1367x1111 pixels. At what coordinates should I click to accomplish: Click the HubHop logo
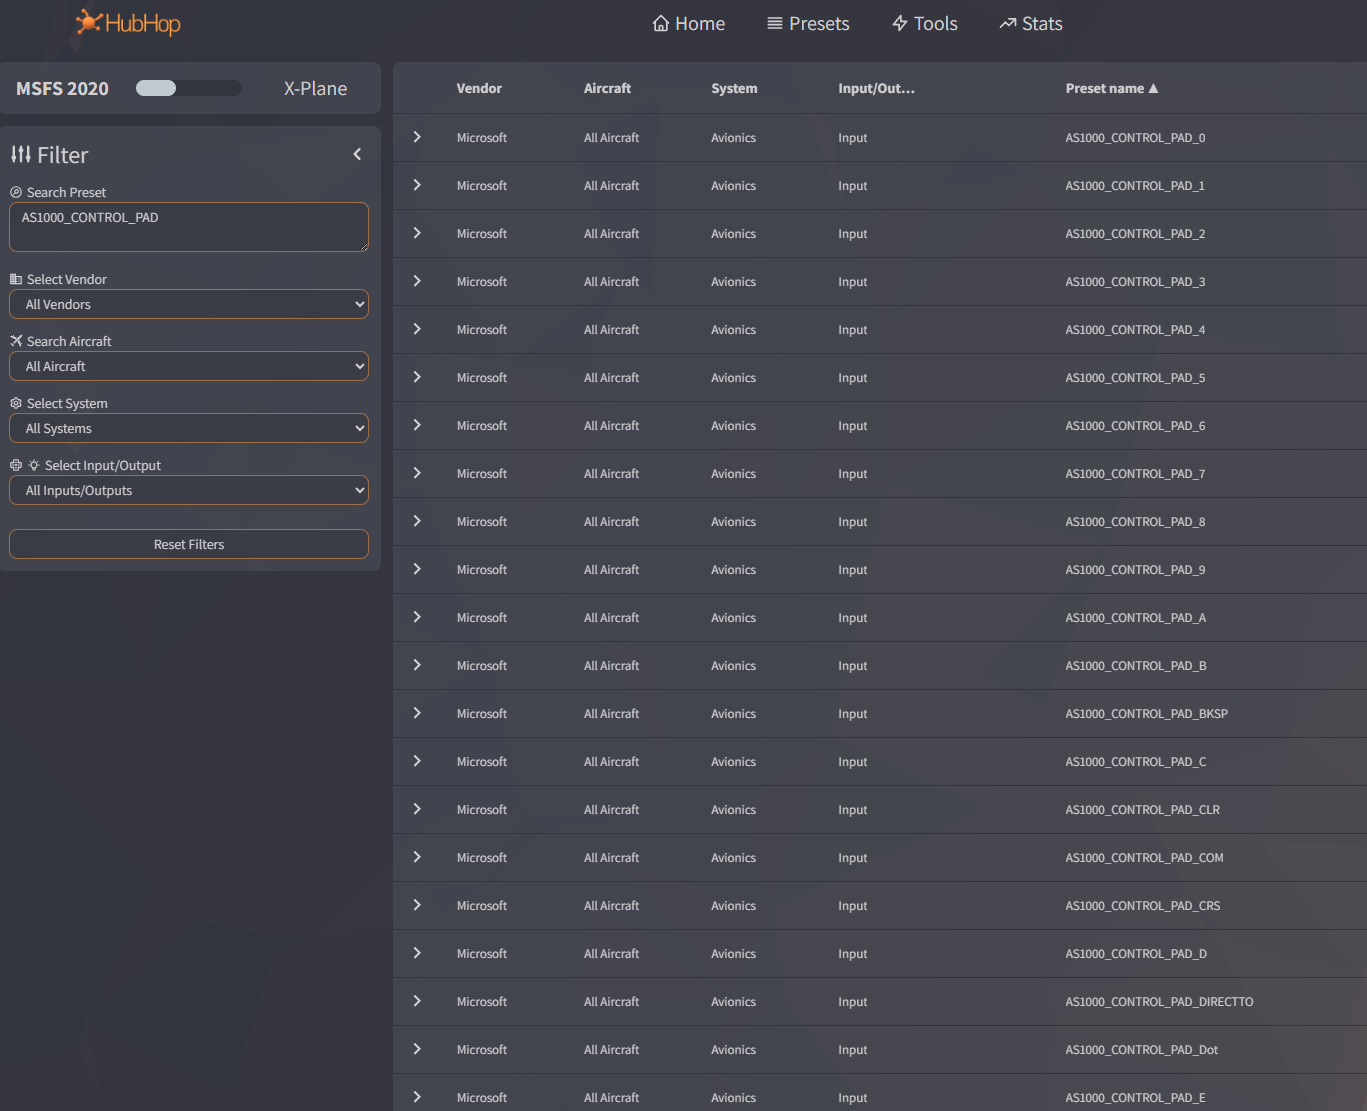click(x=128, y=23)
